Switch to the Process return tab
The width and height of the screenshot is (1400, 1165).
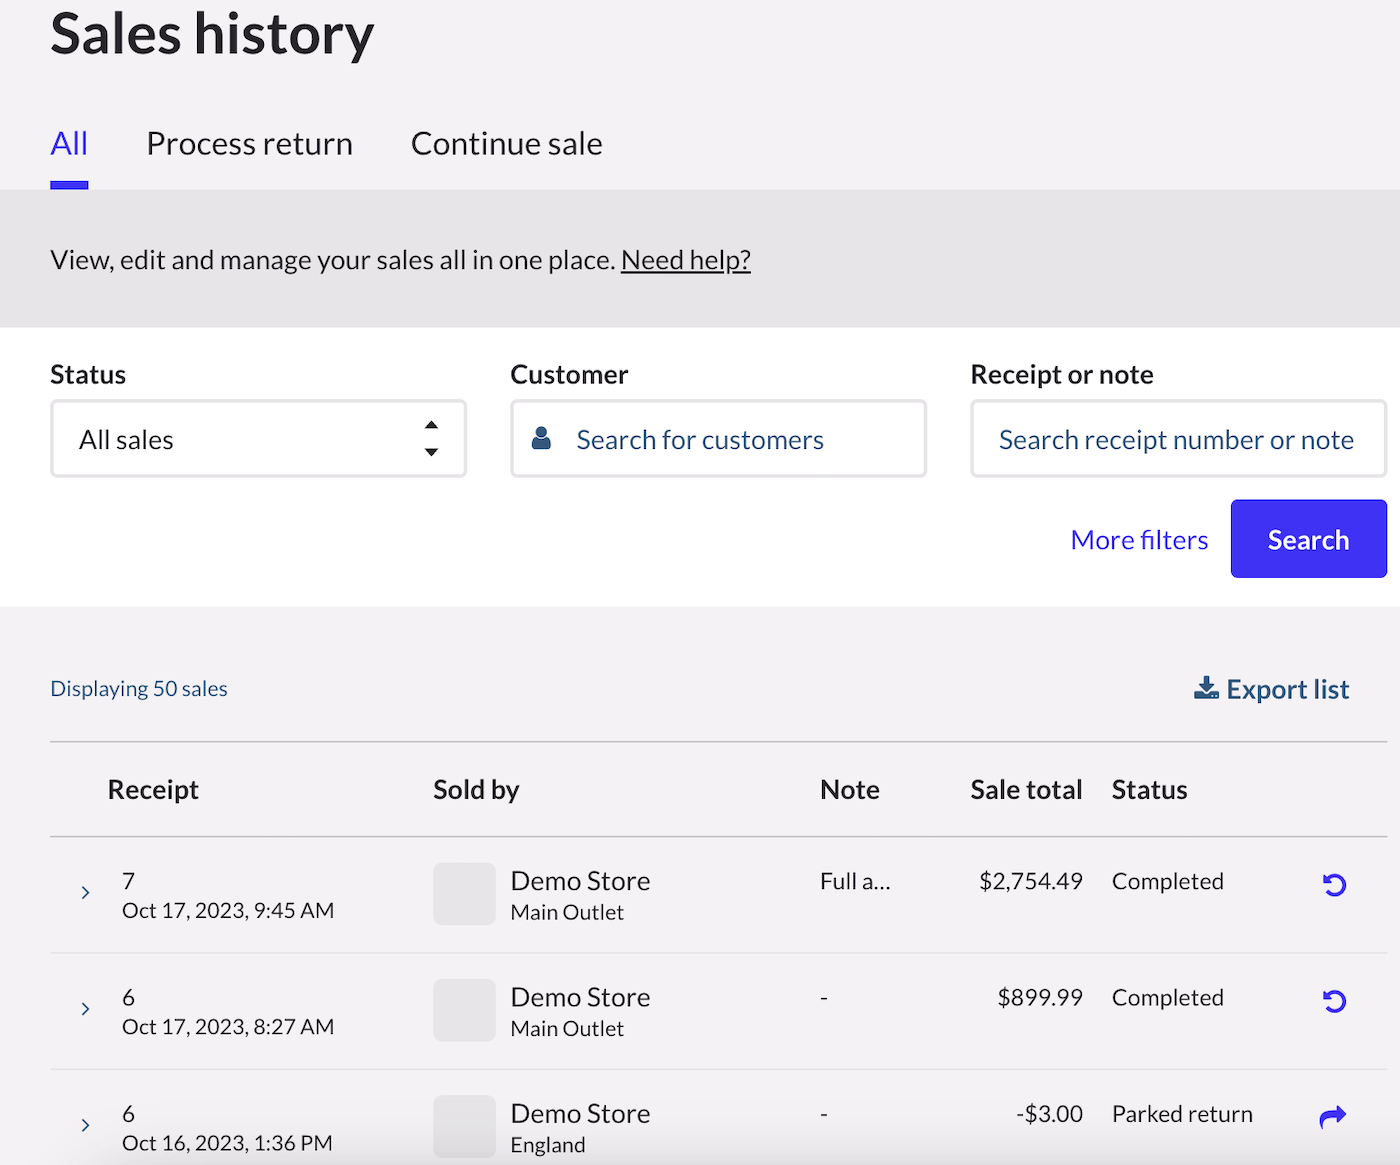pos(249,144)
